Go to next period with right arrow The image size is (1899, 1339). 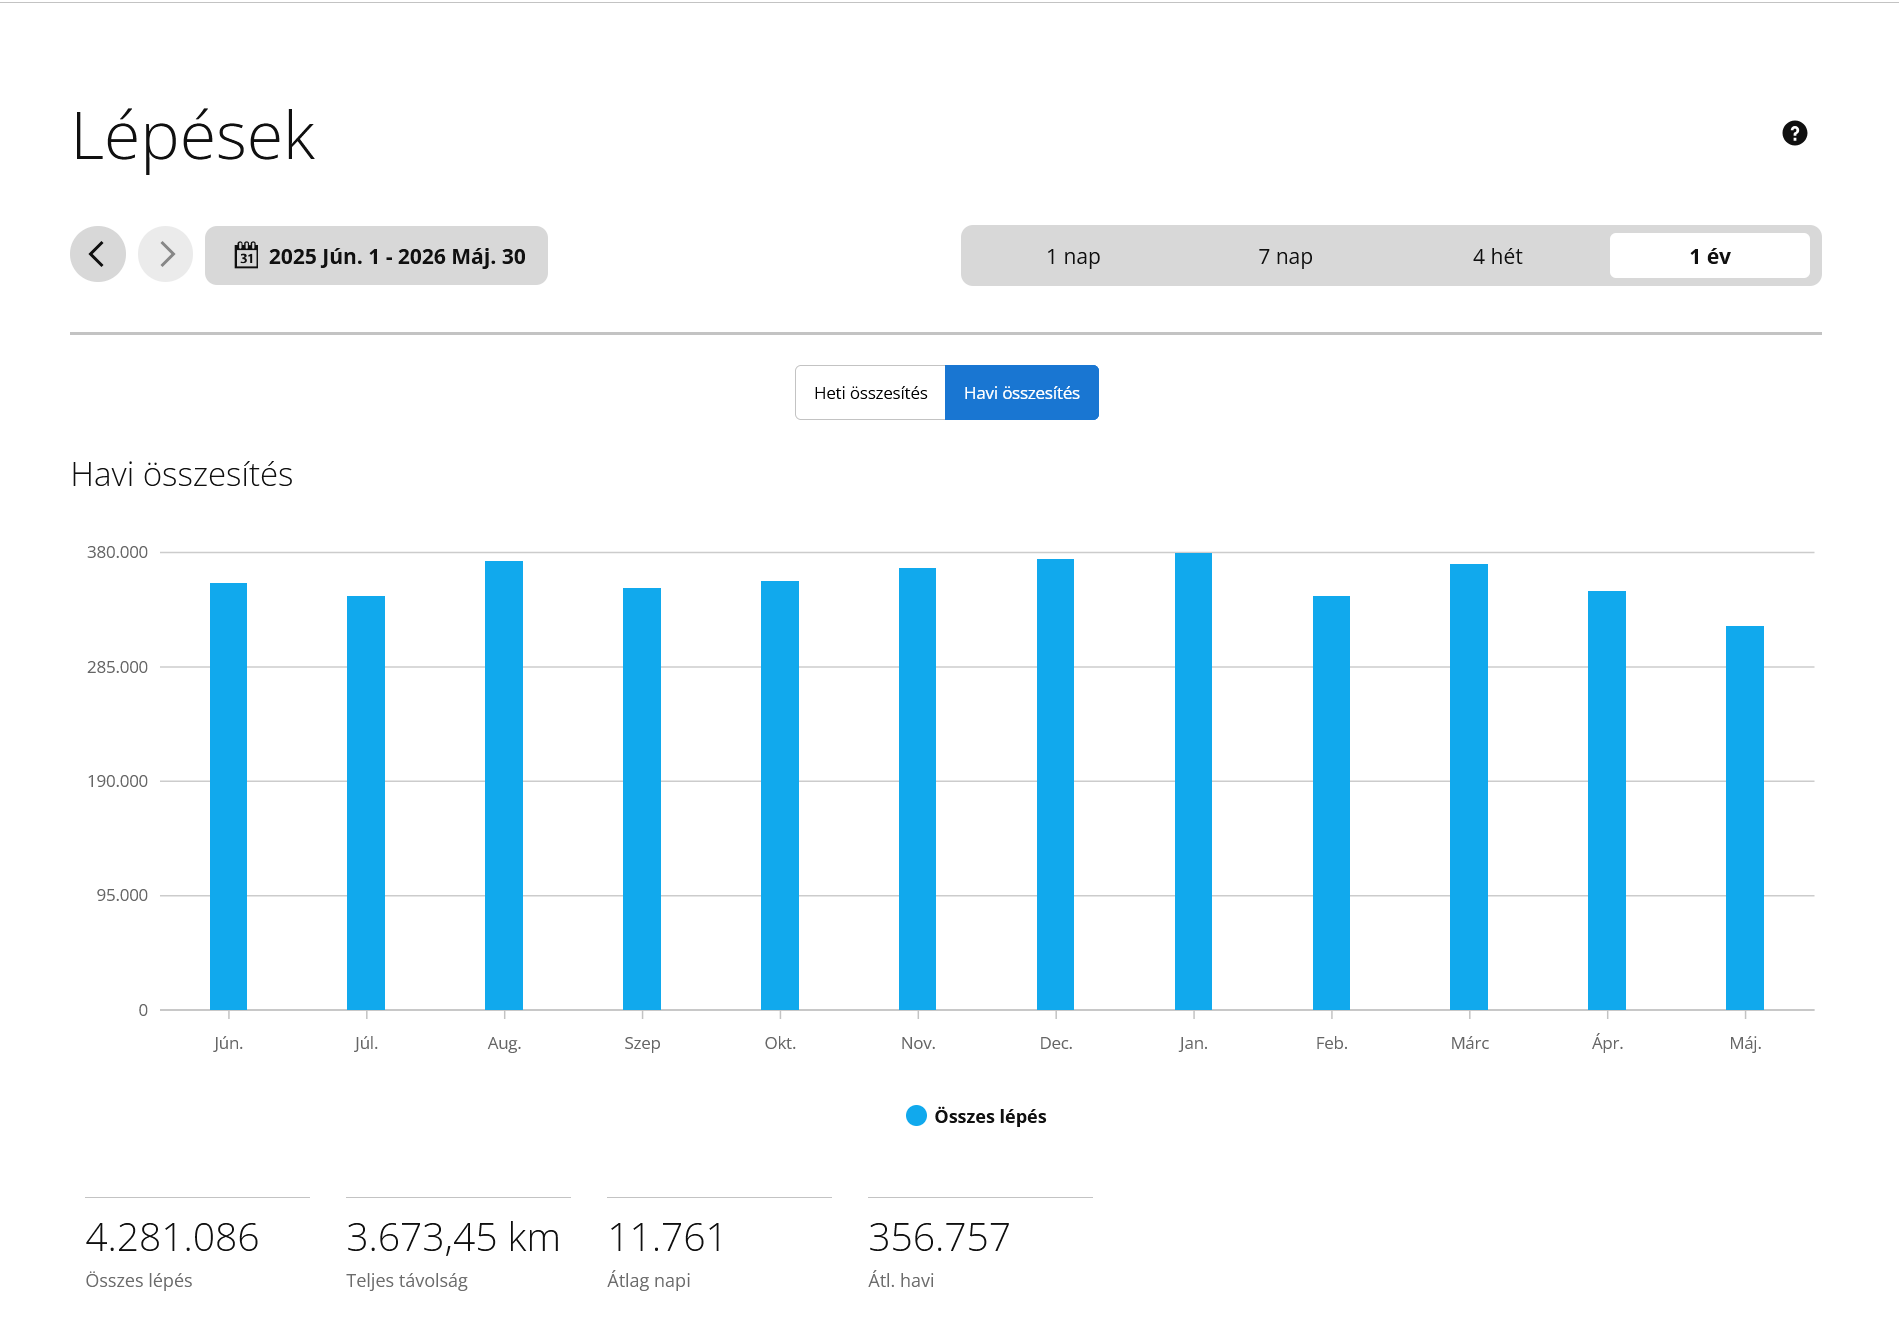166,255
